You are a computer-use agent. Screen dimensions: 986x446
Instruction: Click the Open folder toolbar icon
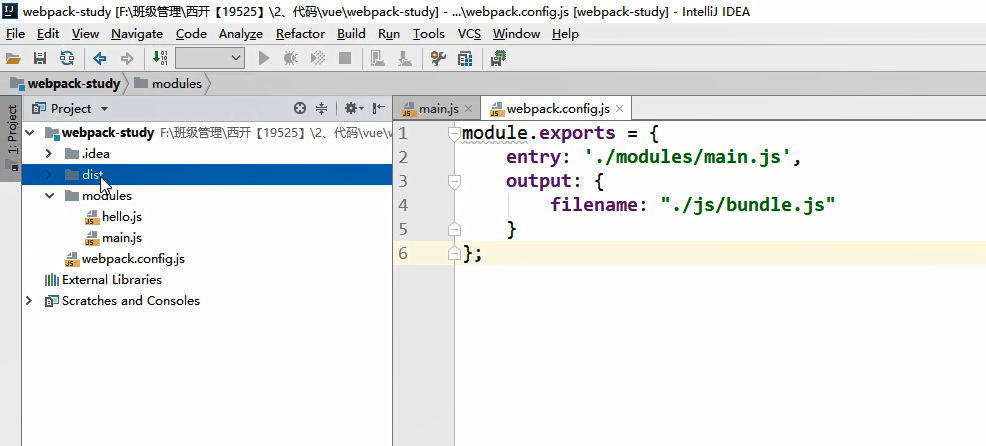pyautogui.click(x=13, y=59)
